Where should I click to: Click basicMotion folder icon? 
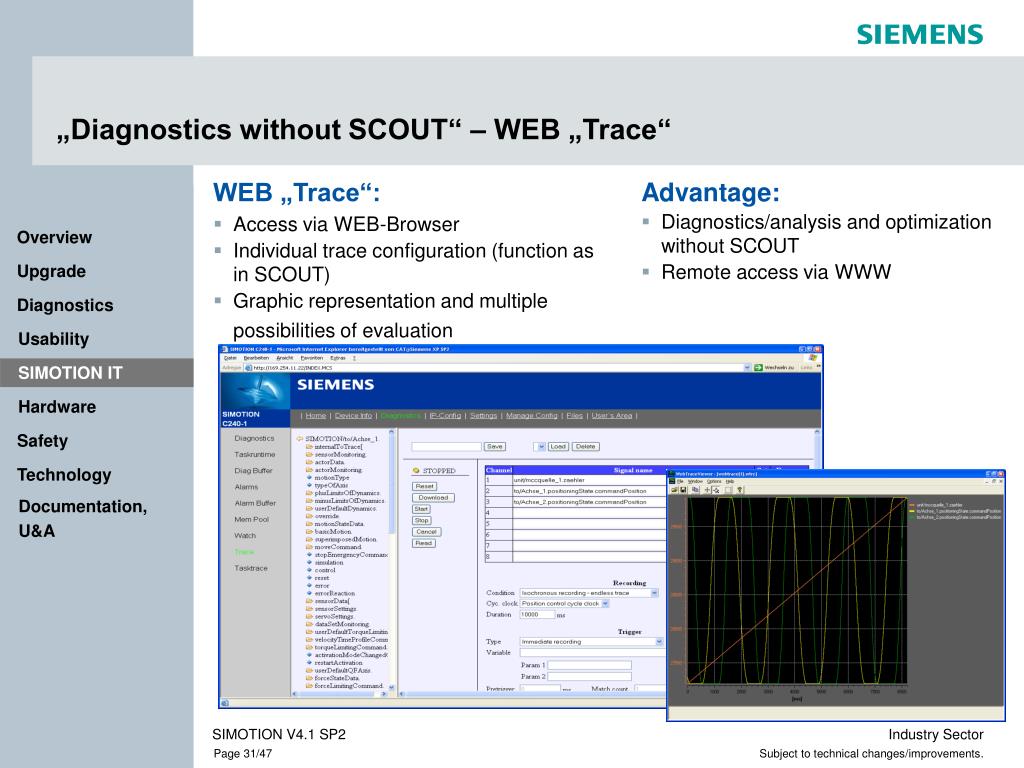[x=310, y=532]
